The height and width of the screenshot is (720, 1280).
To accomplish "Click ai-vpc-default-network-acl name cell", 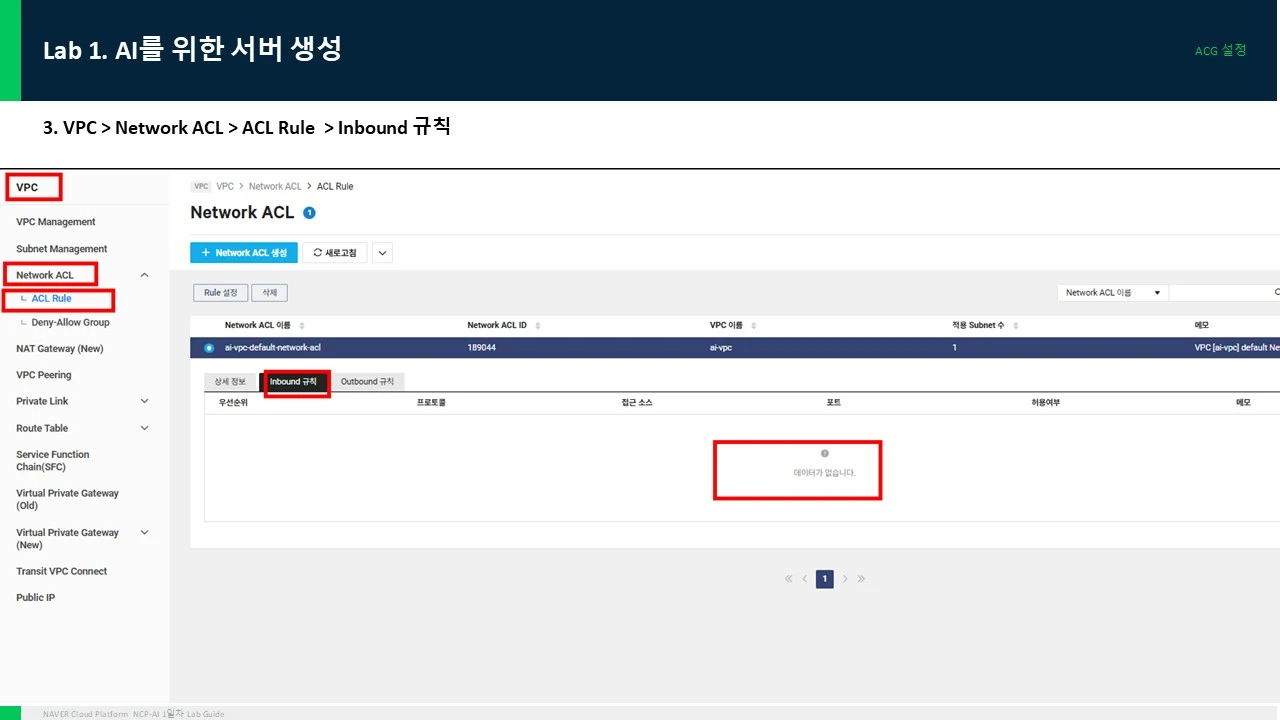I will pos(273,348).
